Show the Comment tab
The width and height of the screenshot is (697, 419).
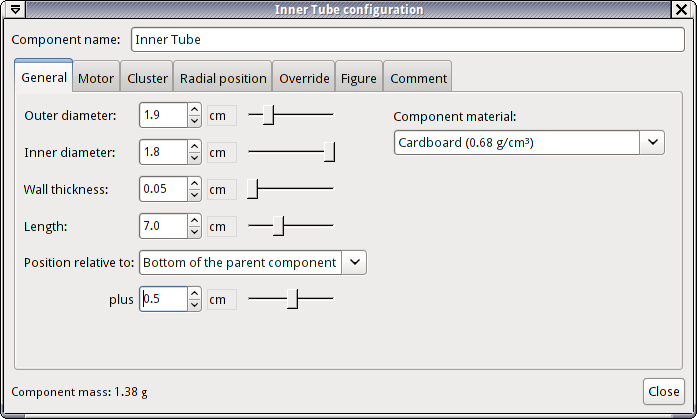coord(418,78)
